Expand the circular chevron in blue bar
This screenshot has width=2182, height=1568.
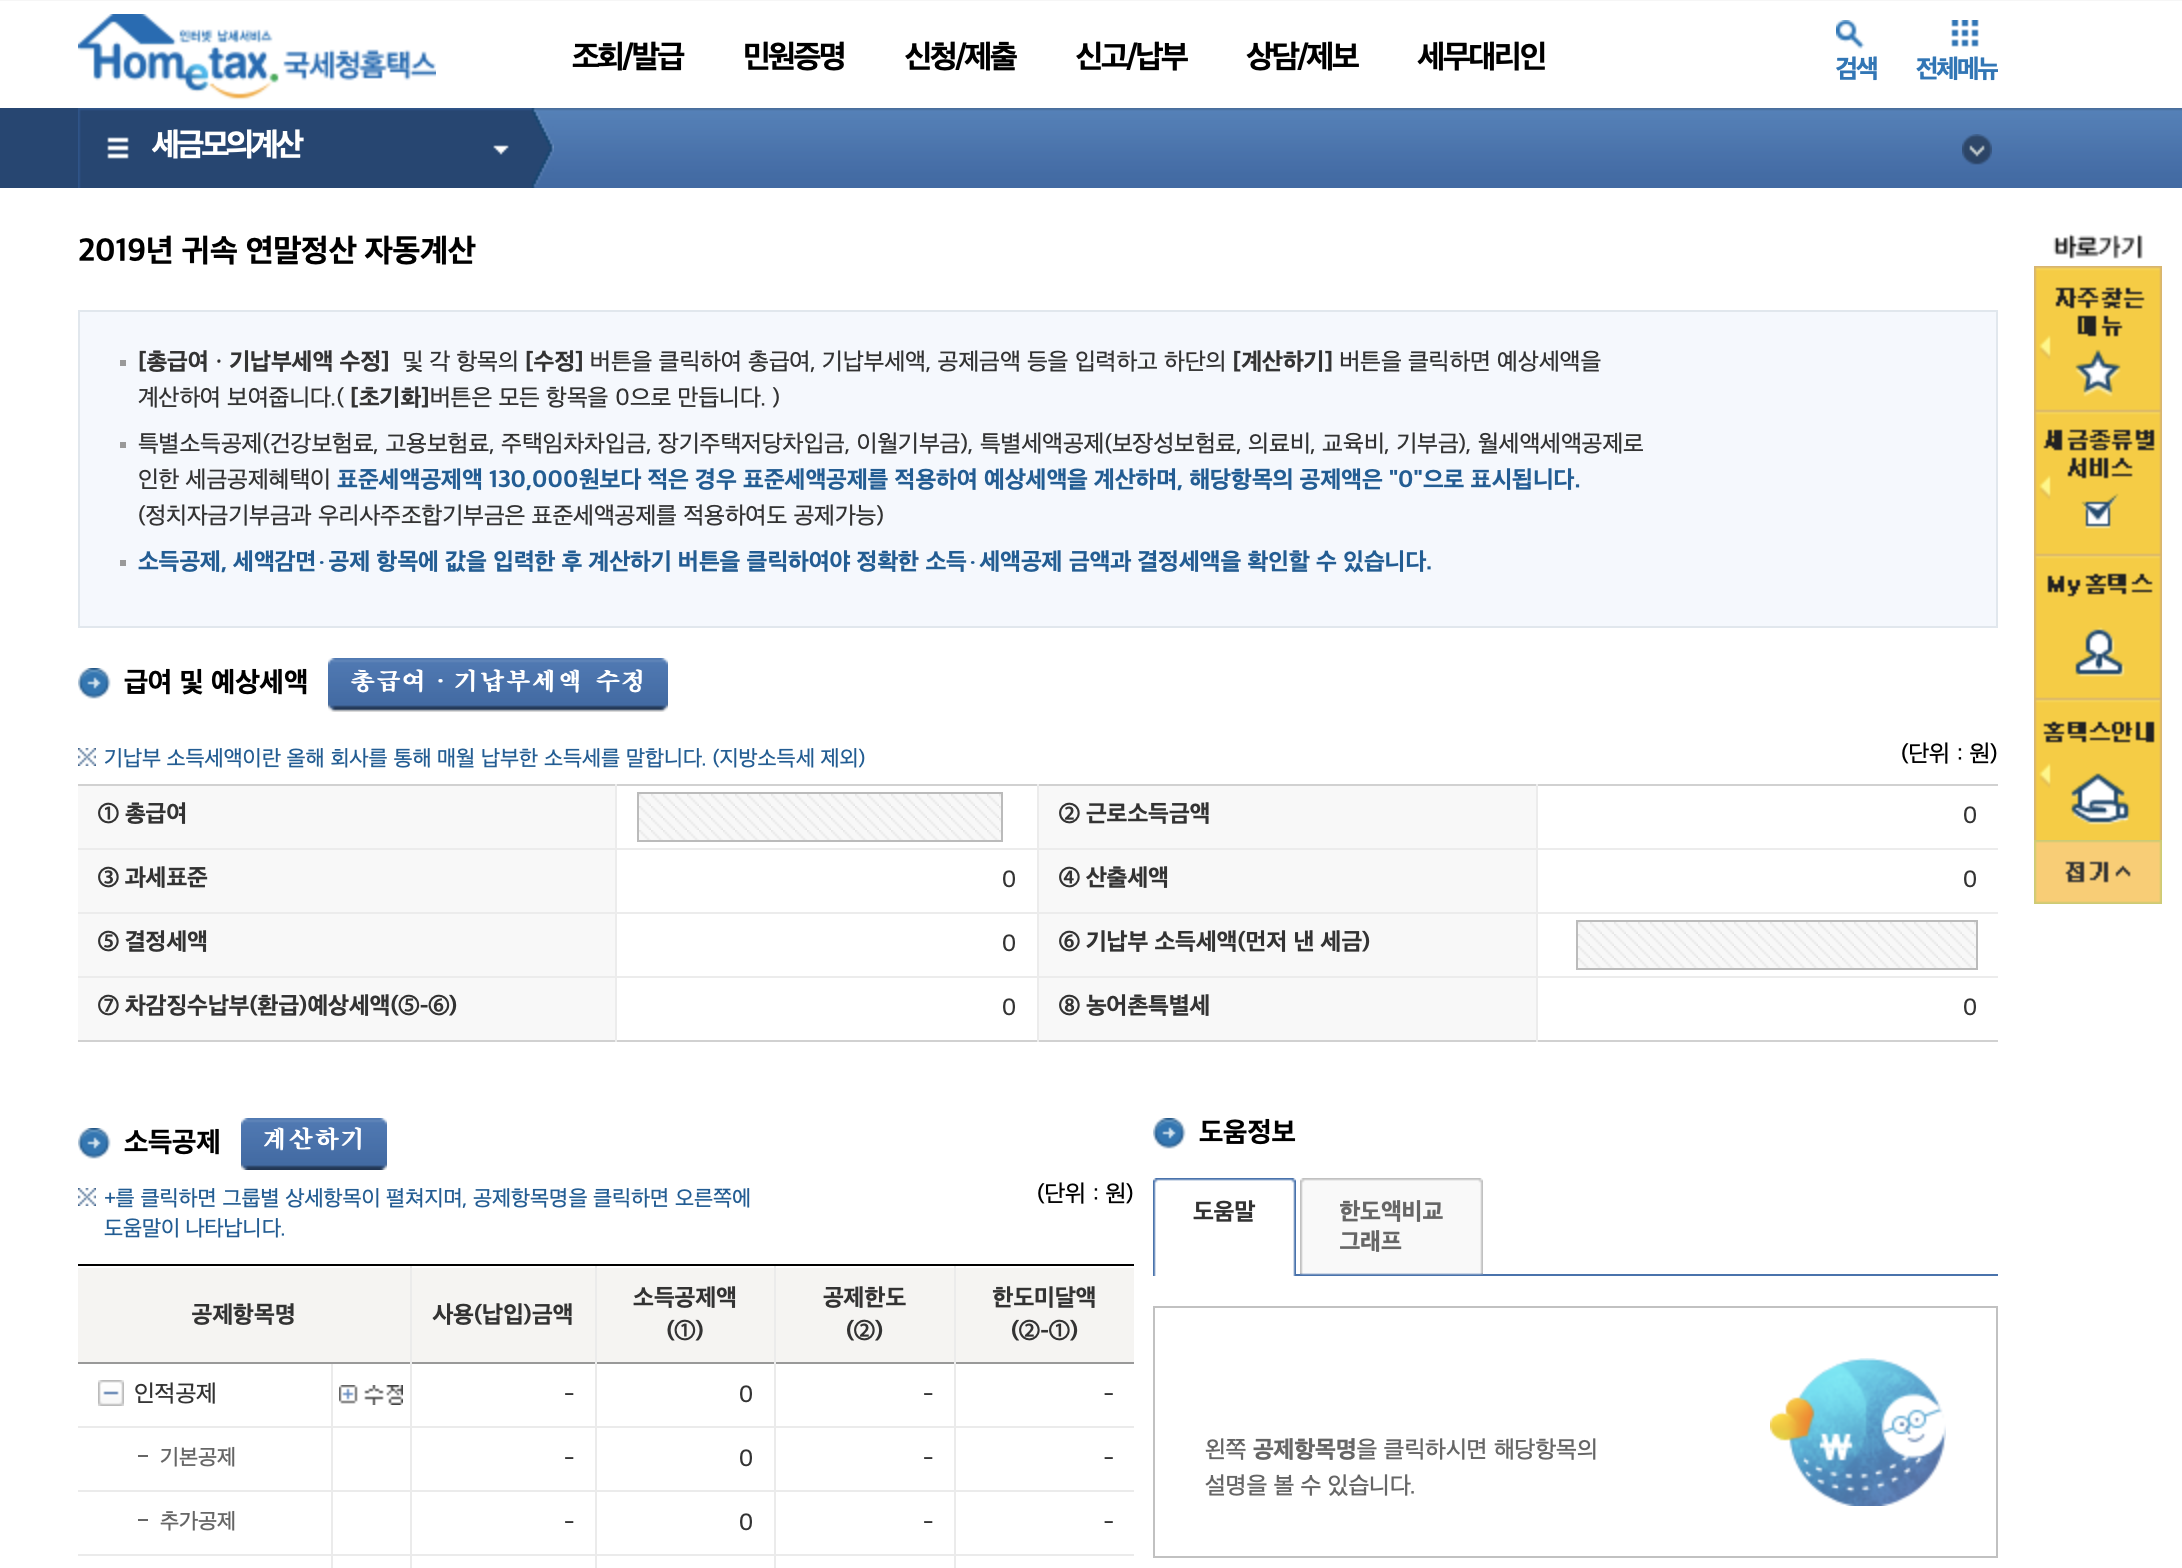click(x=1976, y=150)
